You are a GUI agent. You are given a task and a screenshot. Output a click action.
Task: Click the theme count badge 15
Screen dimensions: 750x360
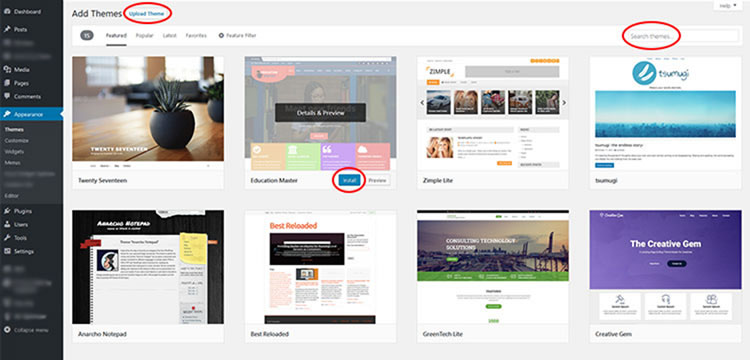pyautogui.click(x=87, y=36)
